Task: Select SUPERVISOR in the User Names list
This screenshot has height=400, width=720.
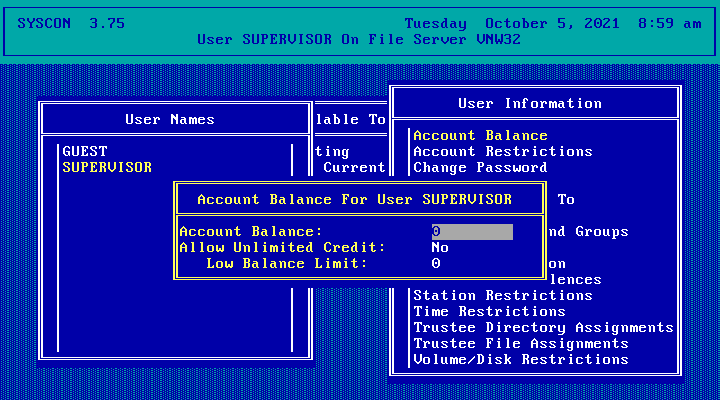Action: (x=107, y=168)
